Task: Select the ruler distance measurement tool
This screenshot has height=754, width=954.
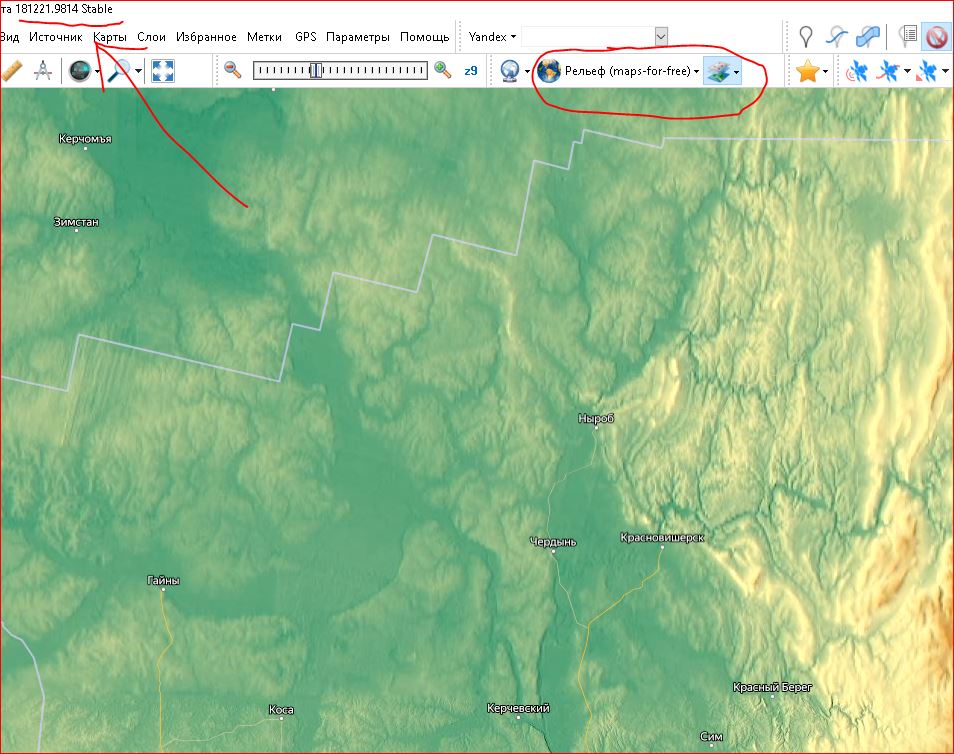Action: (13, 71)
